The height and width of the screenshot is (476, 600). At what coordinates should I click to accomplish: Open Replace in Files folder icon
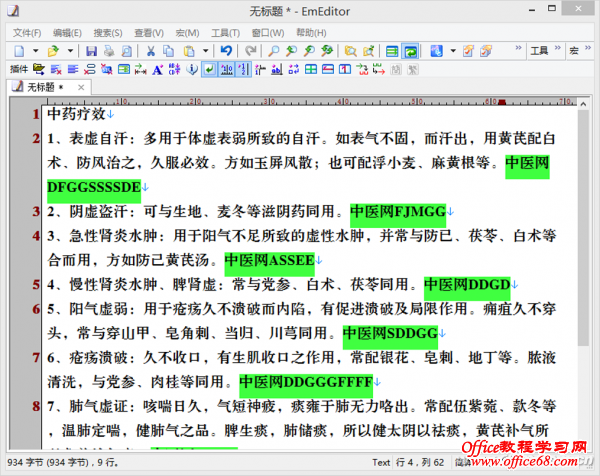coord(368,51)
